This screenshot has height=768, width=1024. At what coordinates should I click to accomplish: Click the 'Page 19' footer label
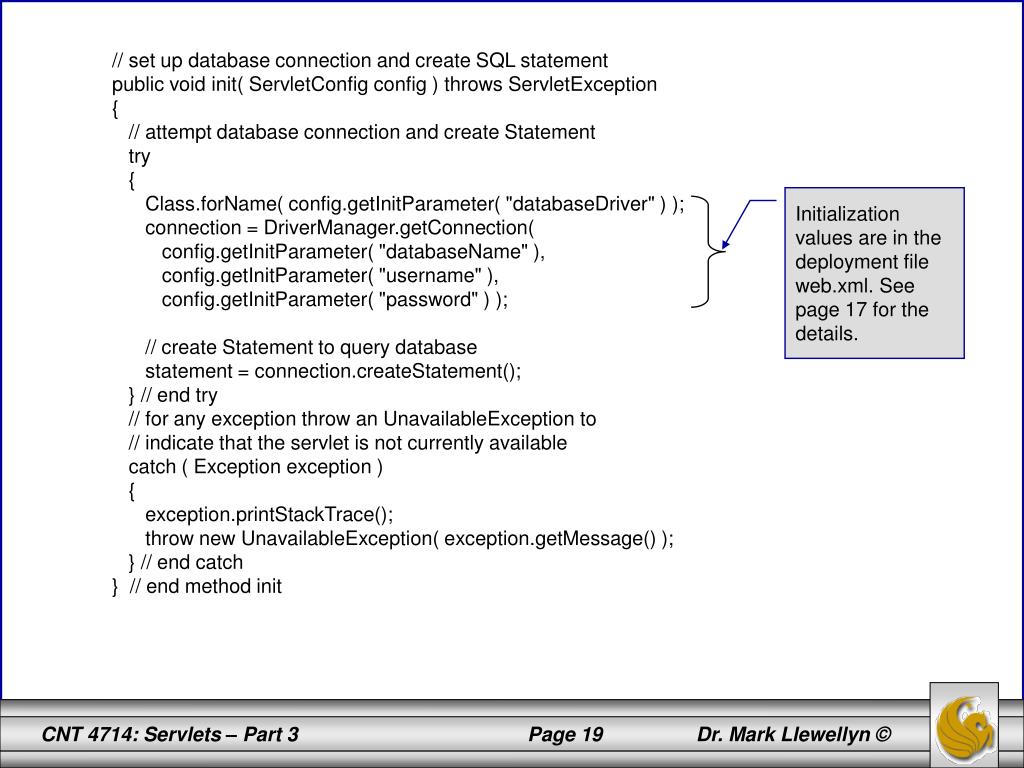(566, 734)
